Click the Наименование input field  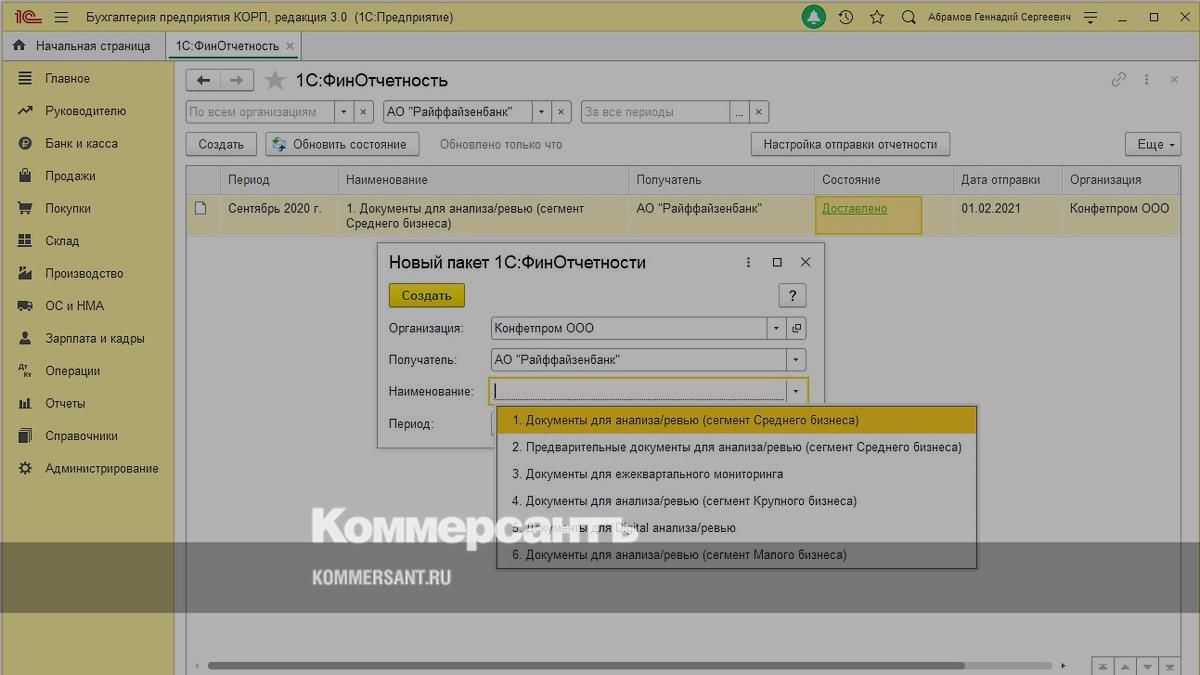coord(638,391)
